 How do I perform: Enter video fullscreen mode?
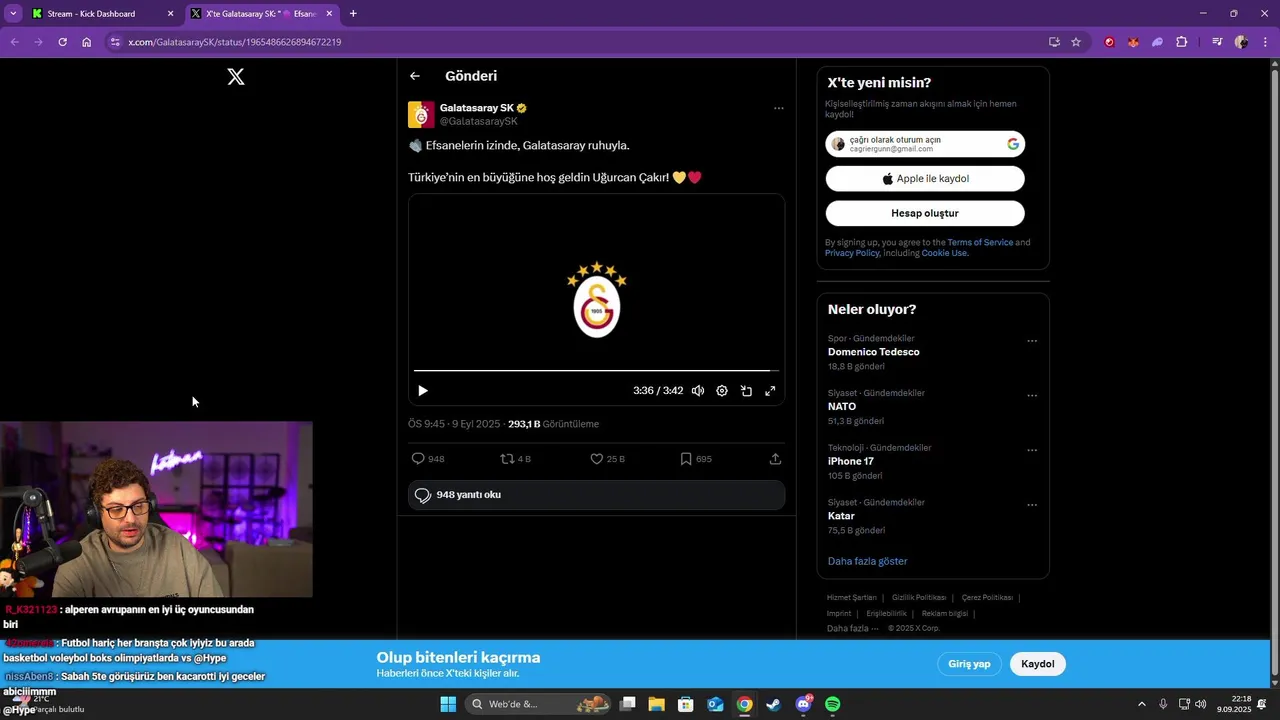770,391
